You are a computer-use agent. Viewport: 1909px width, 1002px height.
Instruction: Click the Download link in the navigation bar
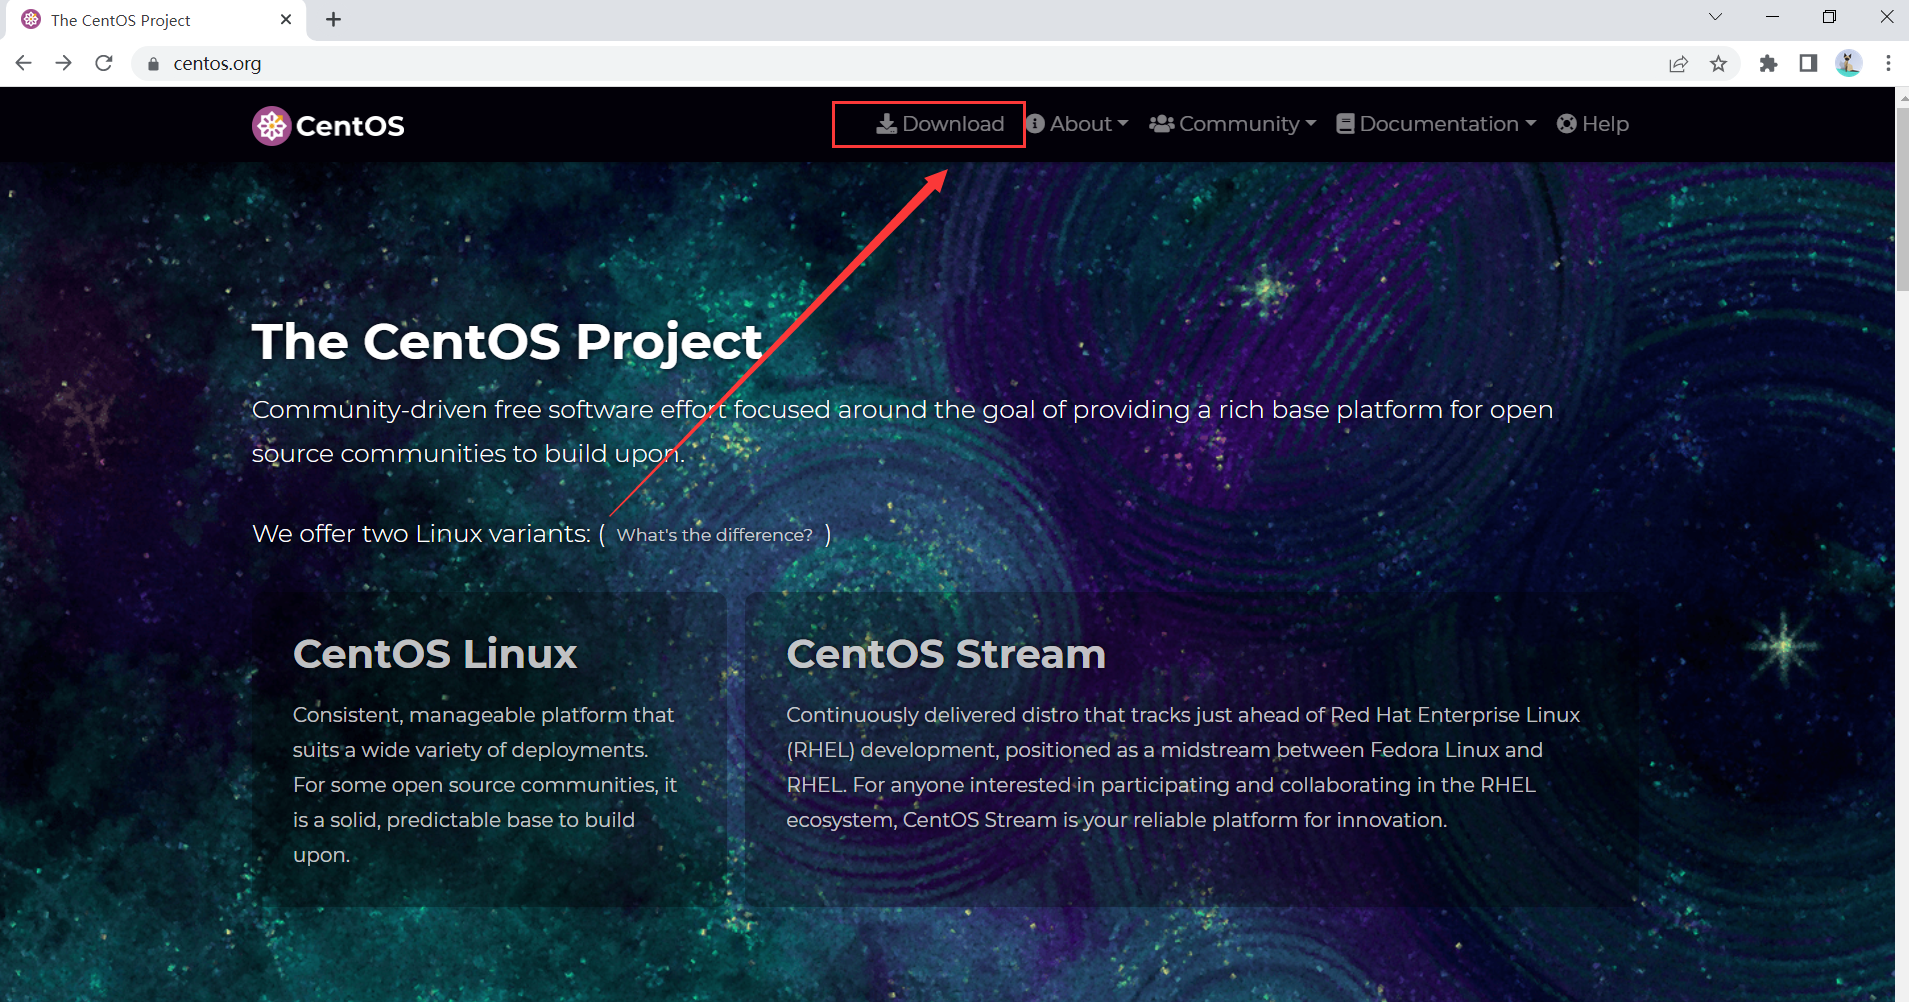click(x=940, y=124)
